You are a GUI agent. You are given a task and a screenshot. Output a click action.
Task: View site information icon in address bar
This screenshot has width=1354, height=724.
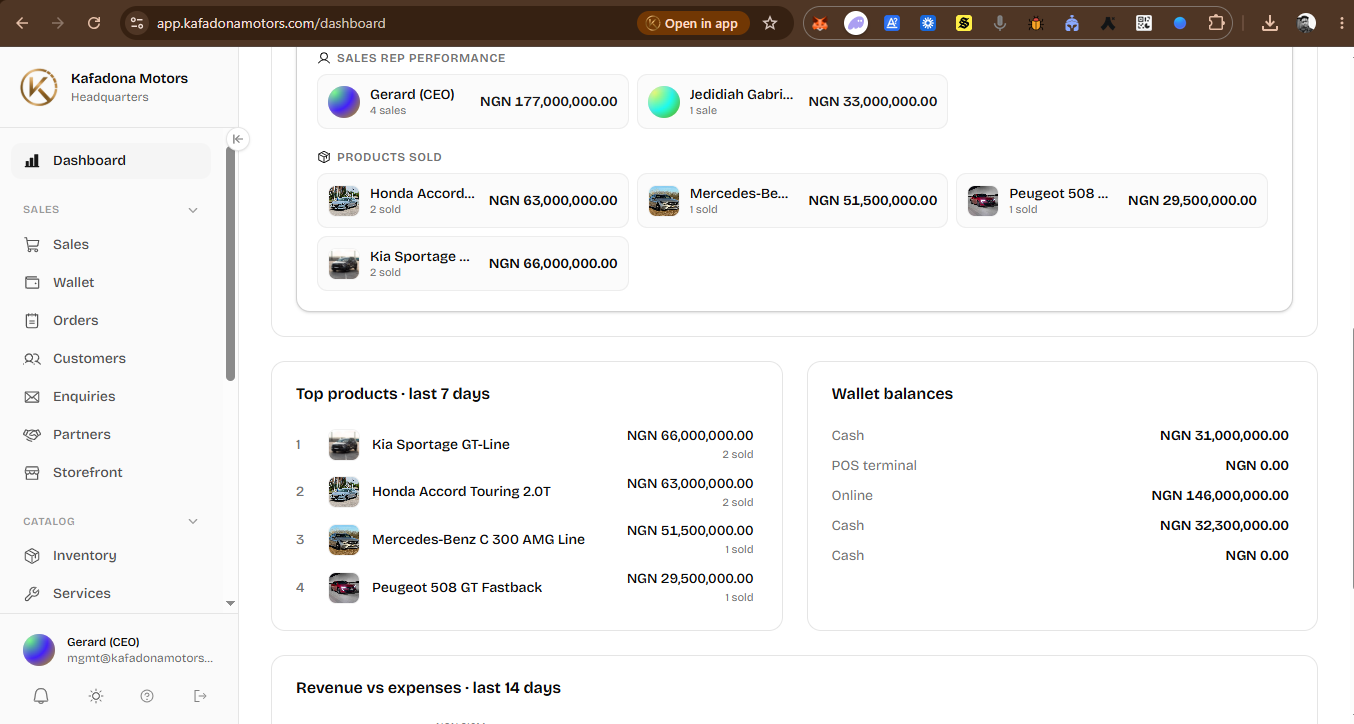(x=137, y=23)
